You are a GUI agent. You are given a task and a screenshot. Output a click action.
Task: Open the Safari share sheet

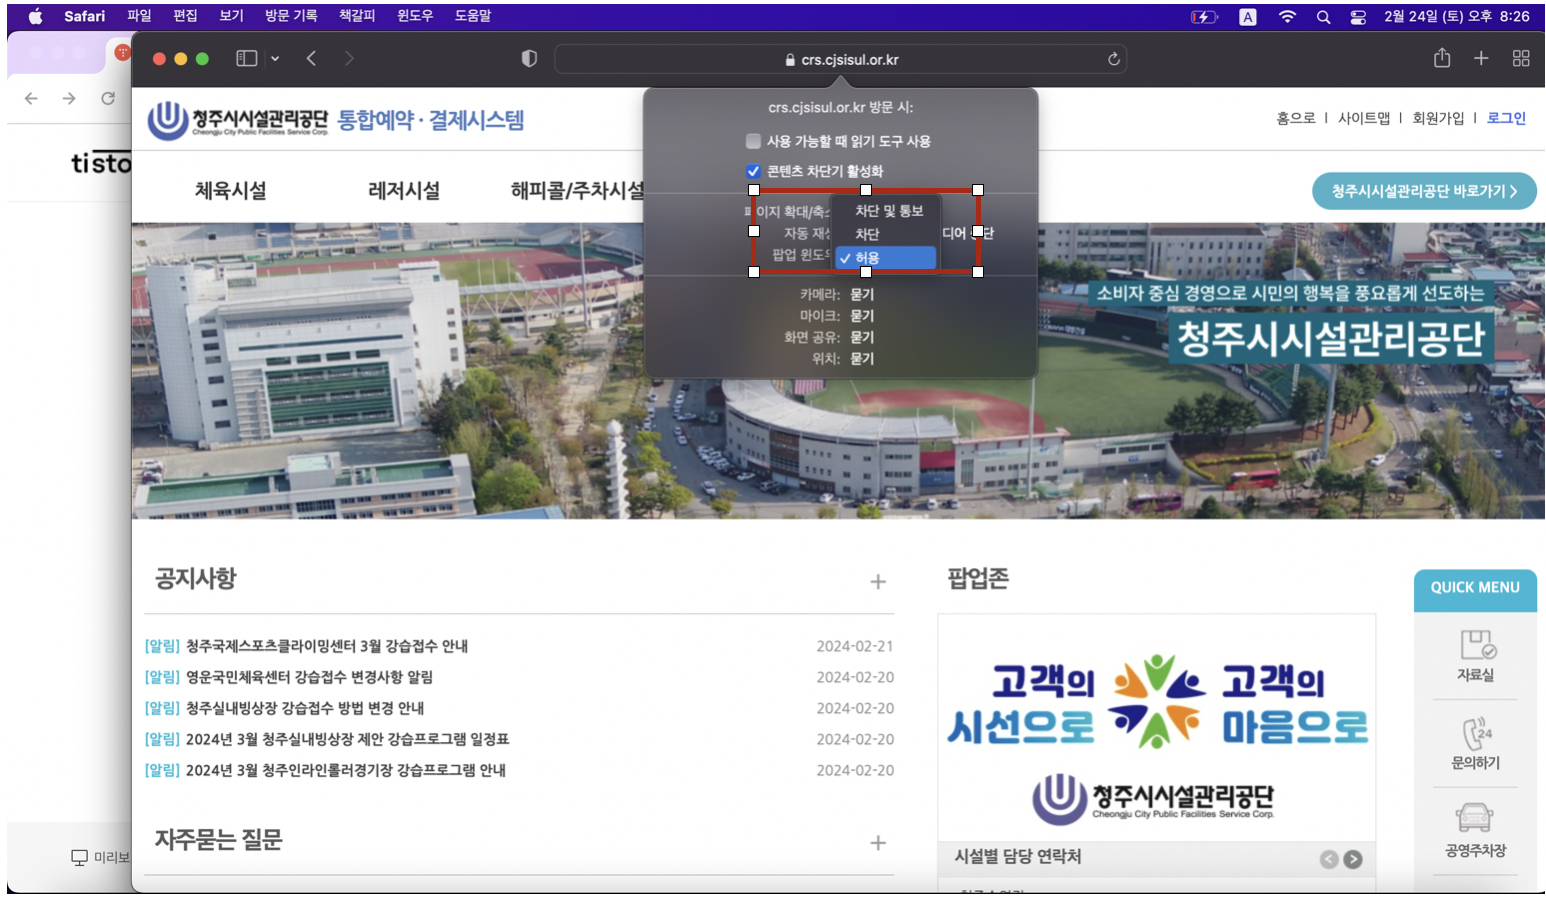pyautogui.click(x=1441, y=58)
